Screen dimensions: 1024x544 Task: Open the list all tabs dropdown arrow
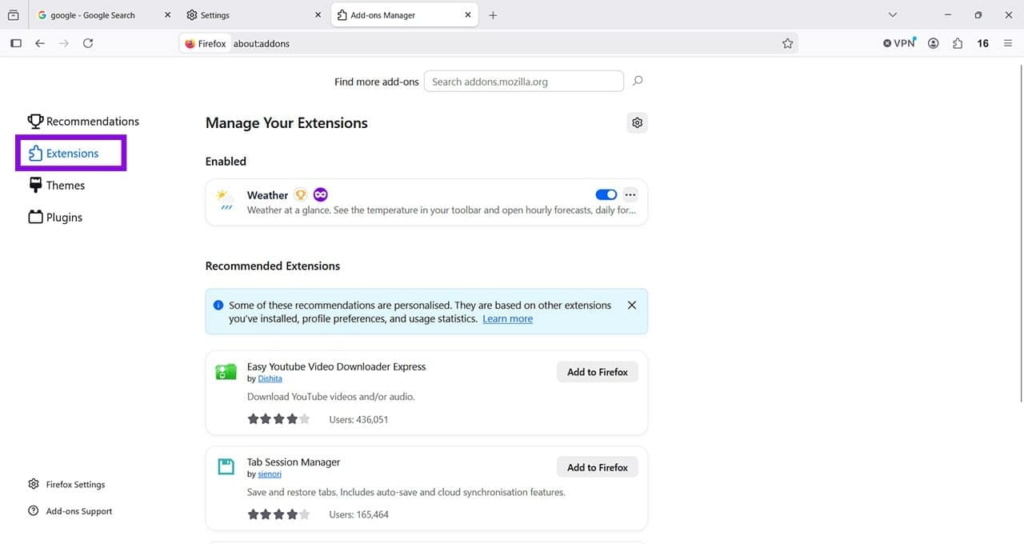893,15
